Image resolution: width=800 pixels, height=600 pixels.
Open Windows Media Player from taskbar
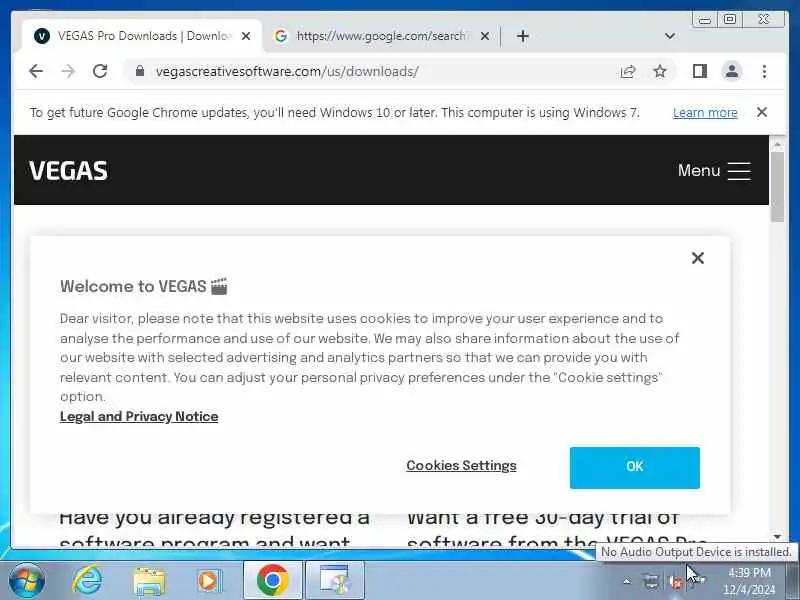209,581
